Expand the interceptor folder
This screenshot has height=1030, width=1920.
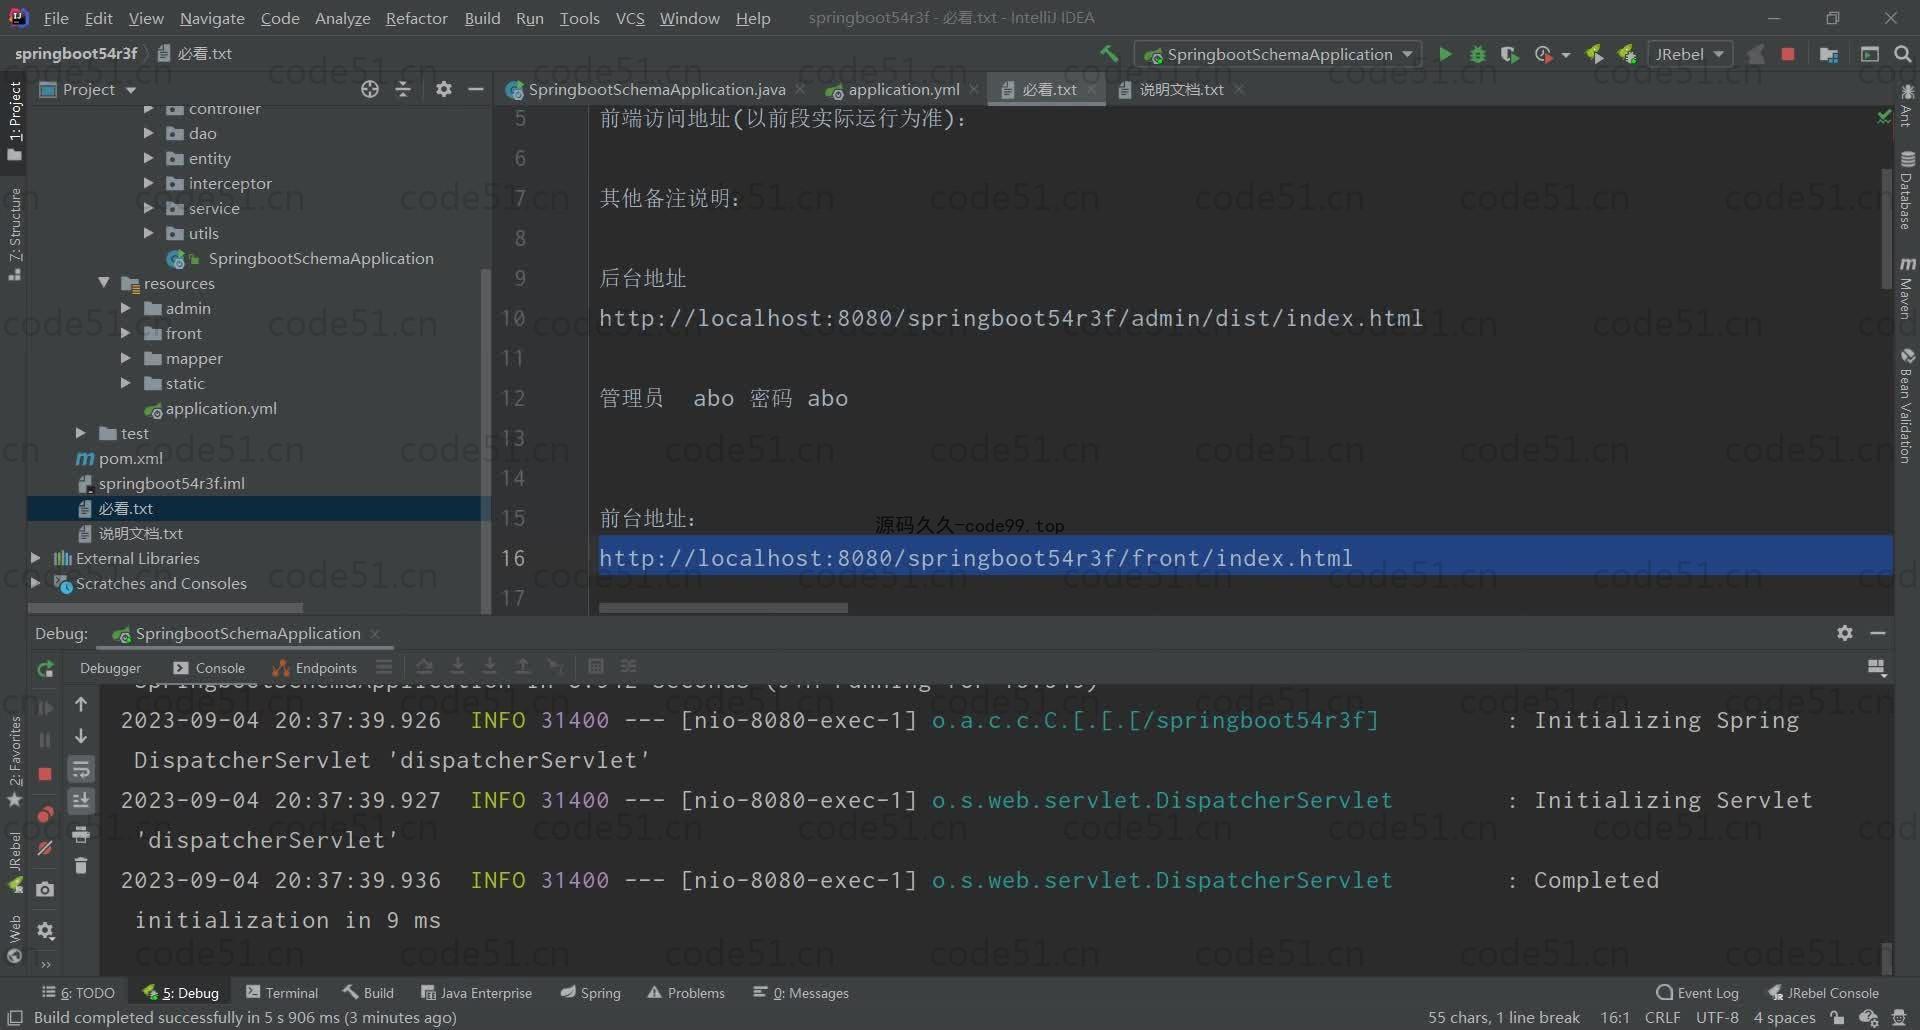click(148, 183)
